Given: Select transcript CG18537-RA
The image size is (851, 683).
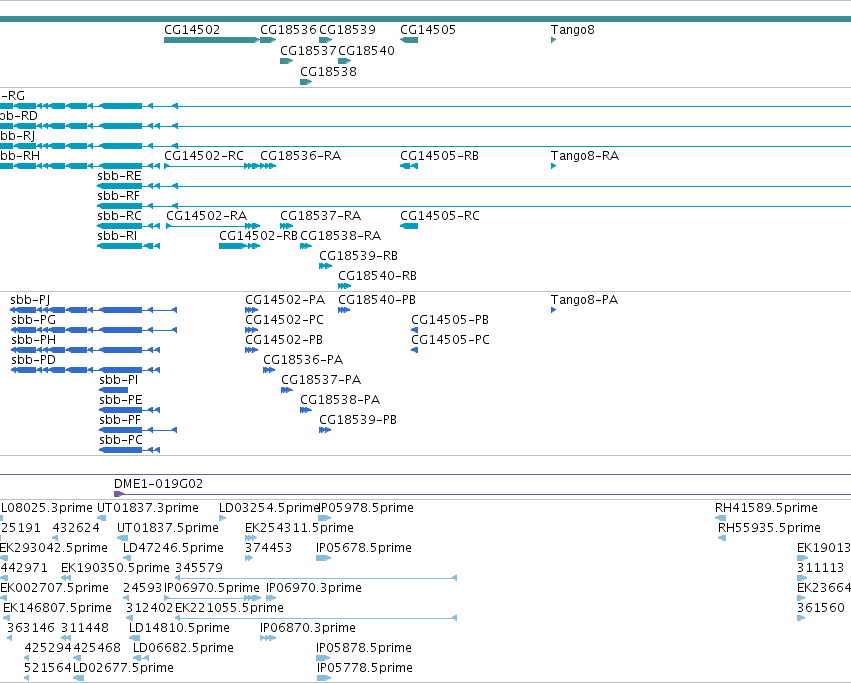Looking at the screenshot, I should tap(287, 226).
